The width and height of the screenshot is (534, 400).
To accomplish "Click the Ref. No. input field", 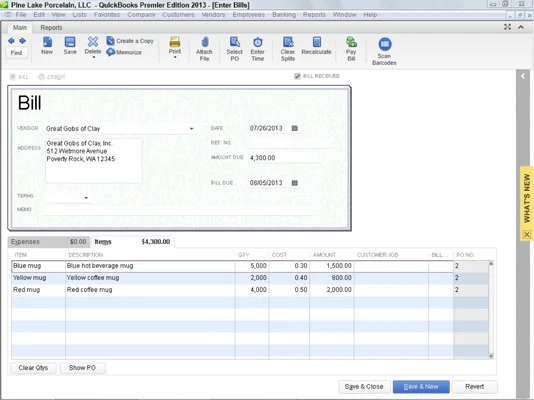I will click(289, 143).
